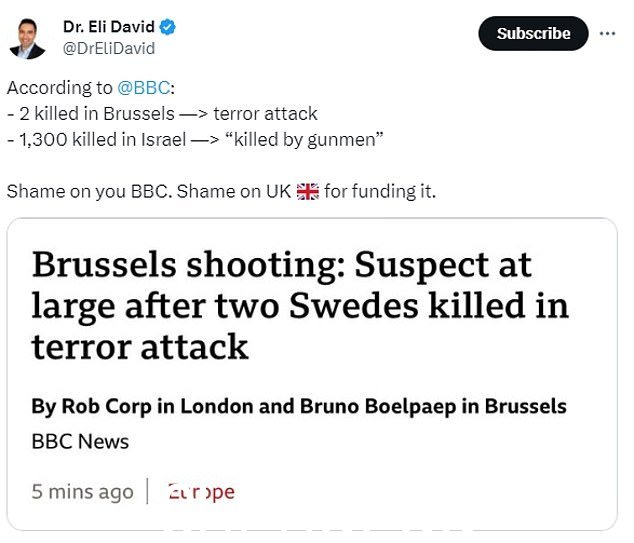Click the Brussels shooting headline text
634x543 pixels.
pyautogui.click(x=300, y=305)
